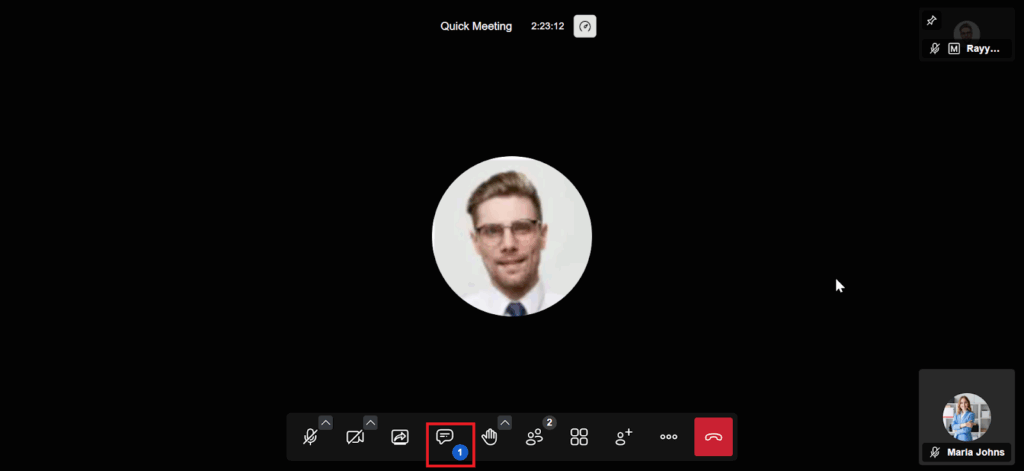
Task: Expand microphone audio options arrow
Action: 326,422
